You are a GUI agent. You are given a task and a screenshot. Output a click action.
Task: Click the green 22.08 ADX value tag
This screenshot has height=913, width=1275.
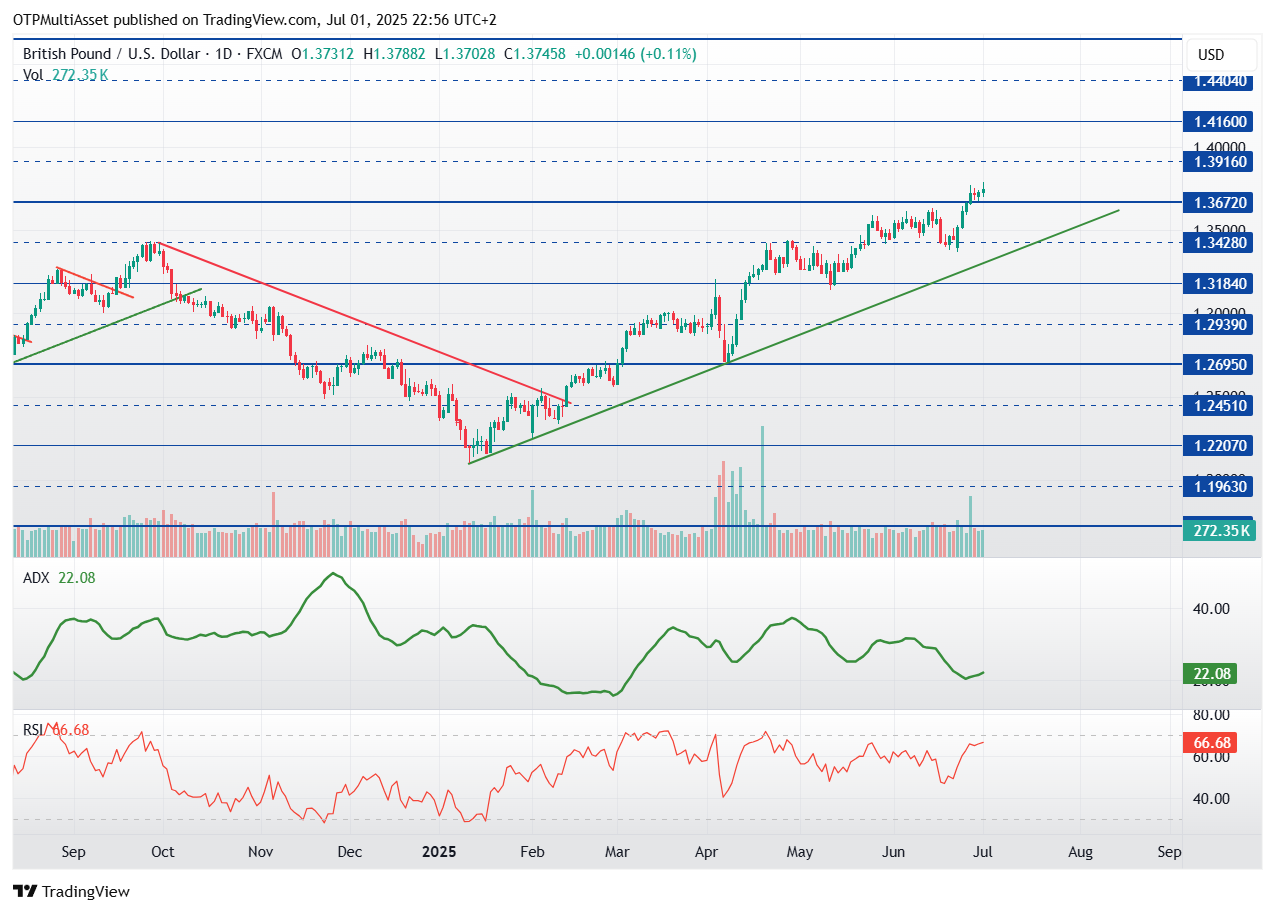(1211, 674)
